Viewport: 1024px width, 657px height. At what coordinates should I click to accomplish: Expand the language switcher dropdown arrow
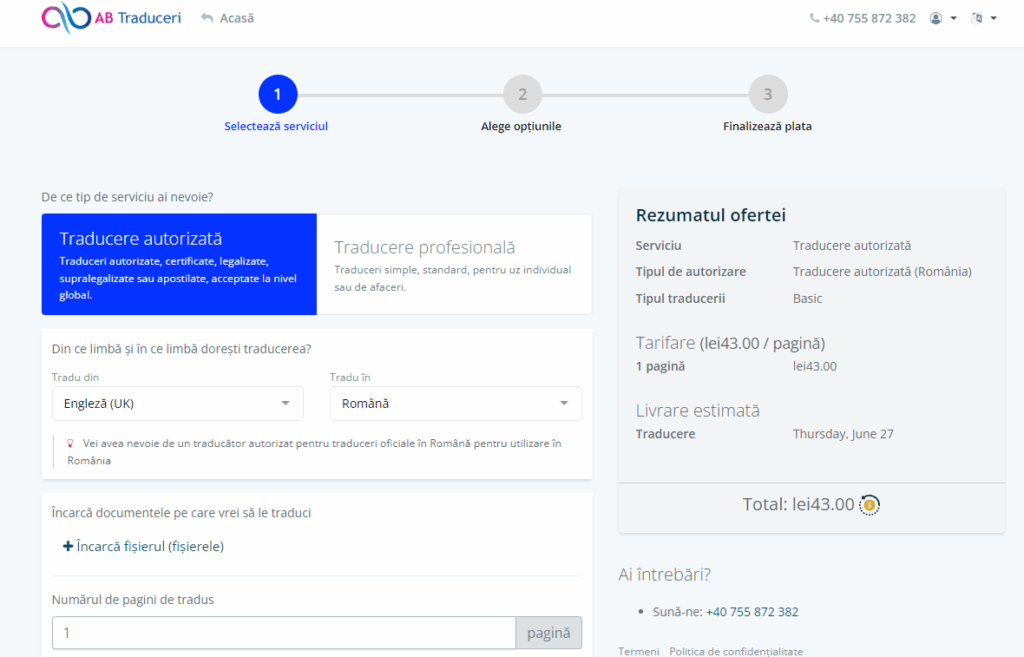tap(993, 17)
